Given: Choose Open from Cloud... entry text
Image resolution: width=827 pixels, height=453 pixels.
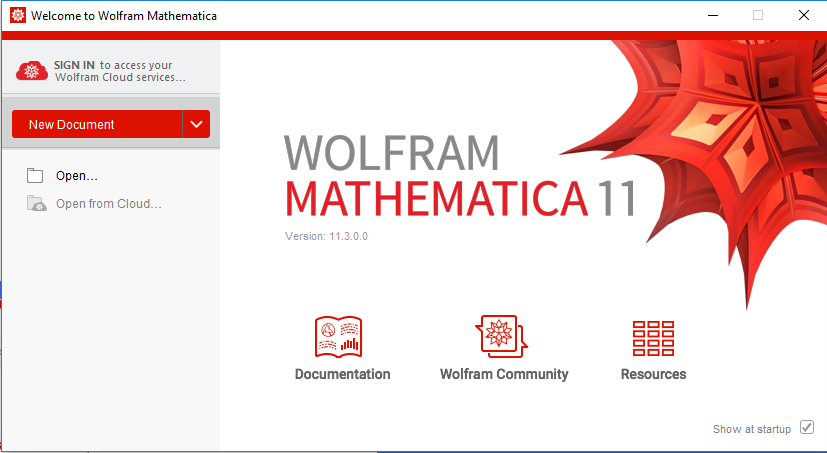Looking at the screenshot, I should tap(108, 204).
